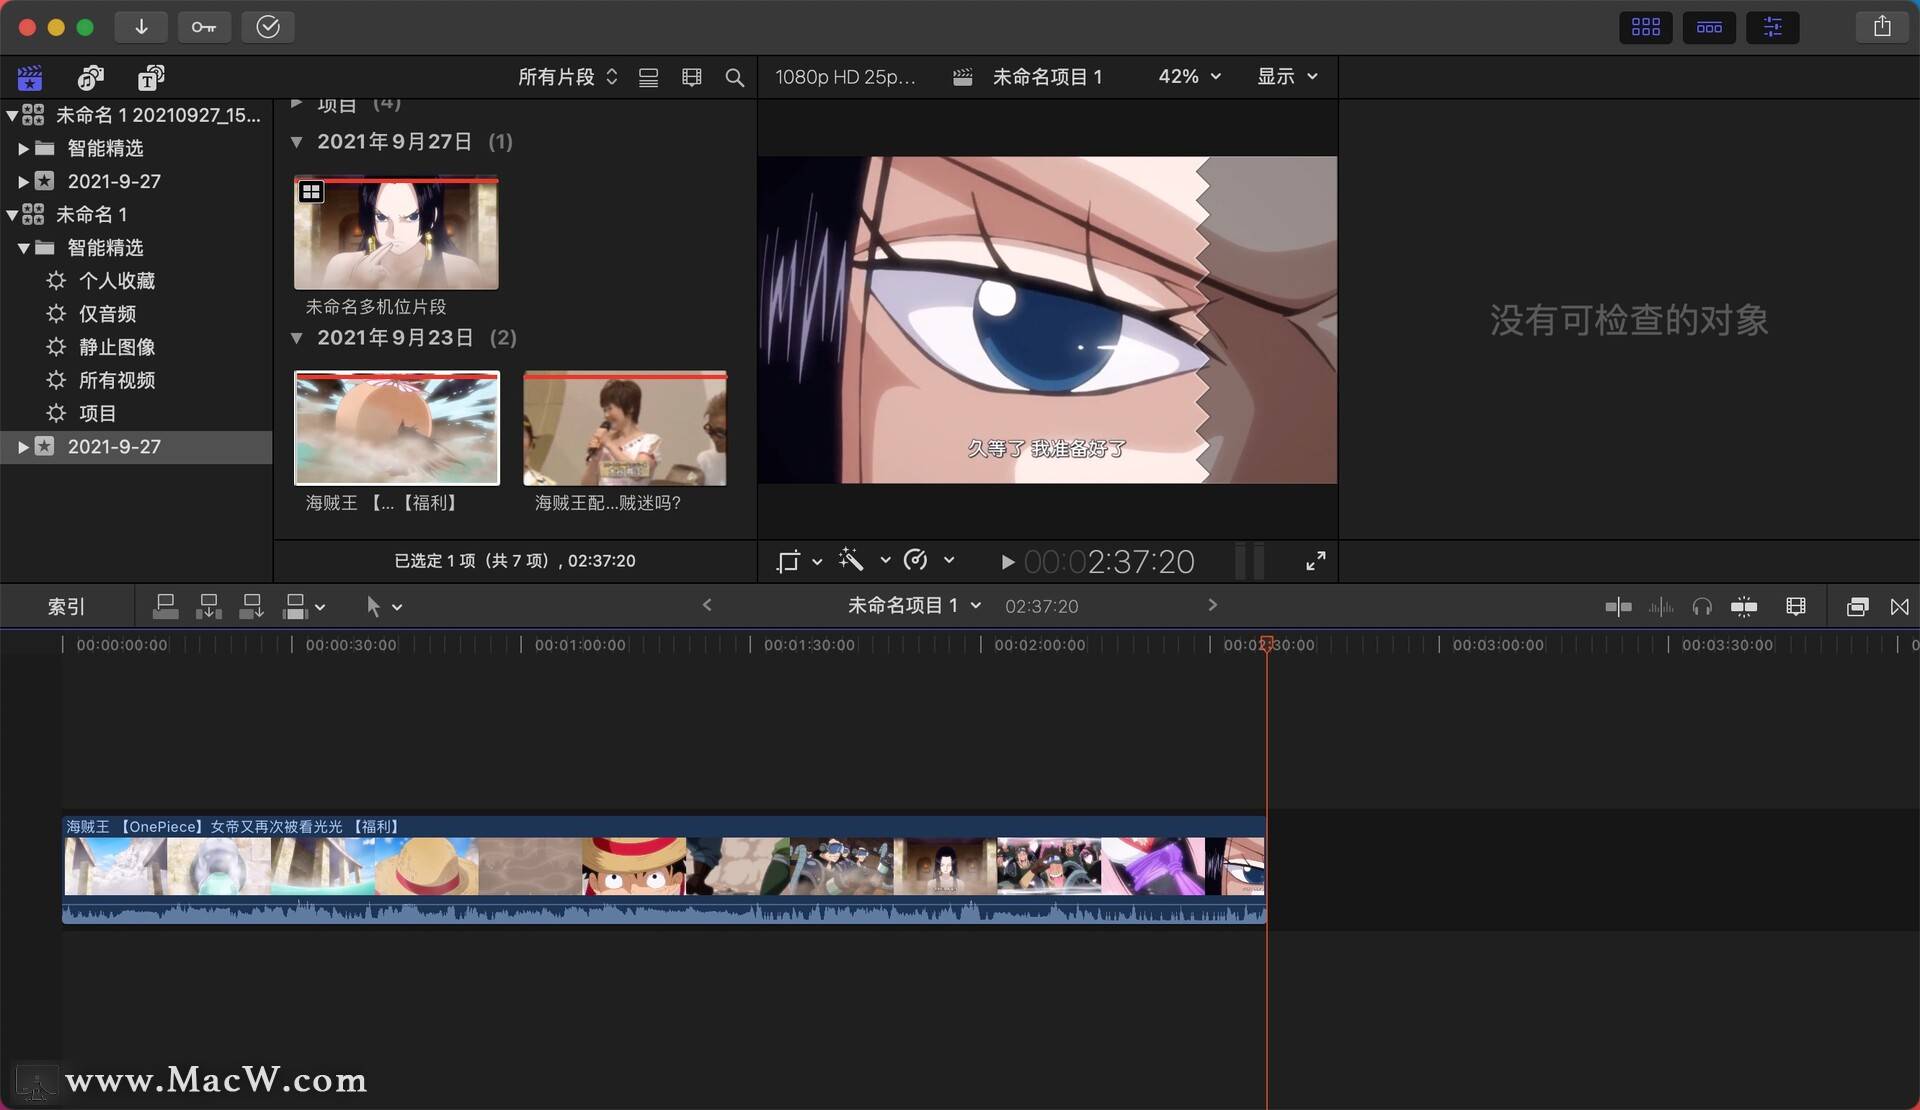Select the 海贼王 clip in the timeline
The height and width of the screenshot is (1110, 1920).
[664, 869]
